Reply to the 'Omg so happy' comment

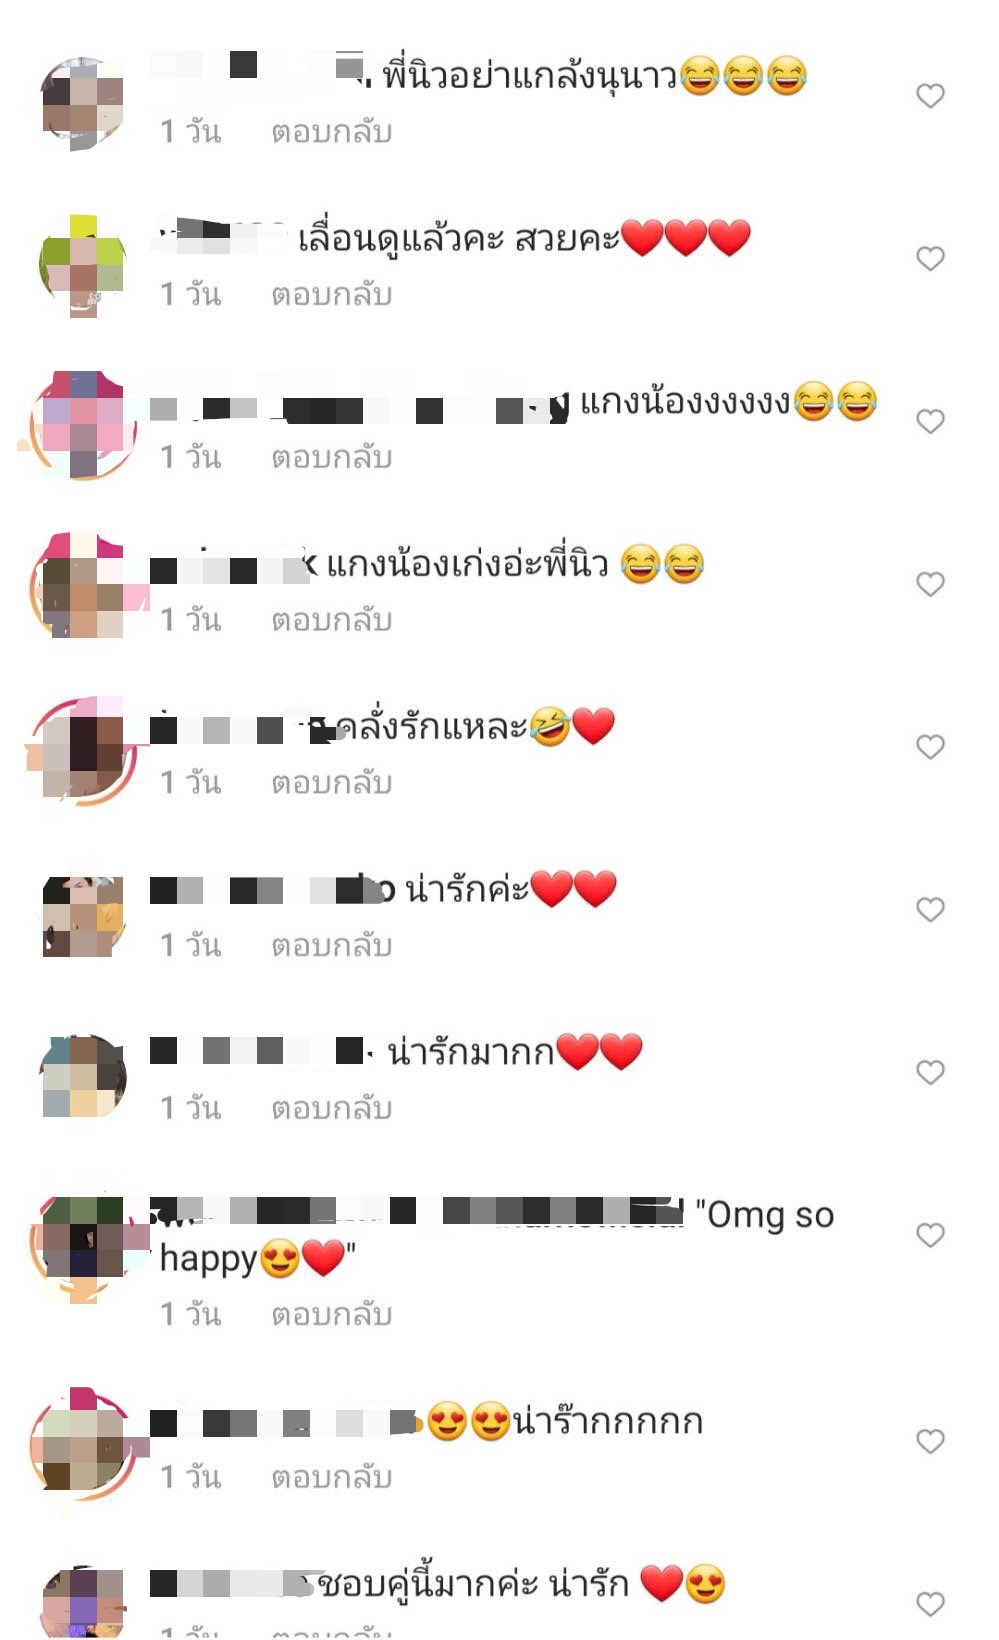click(x=331, y=1315)
